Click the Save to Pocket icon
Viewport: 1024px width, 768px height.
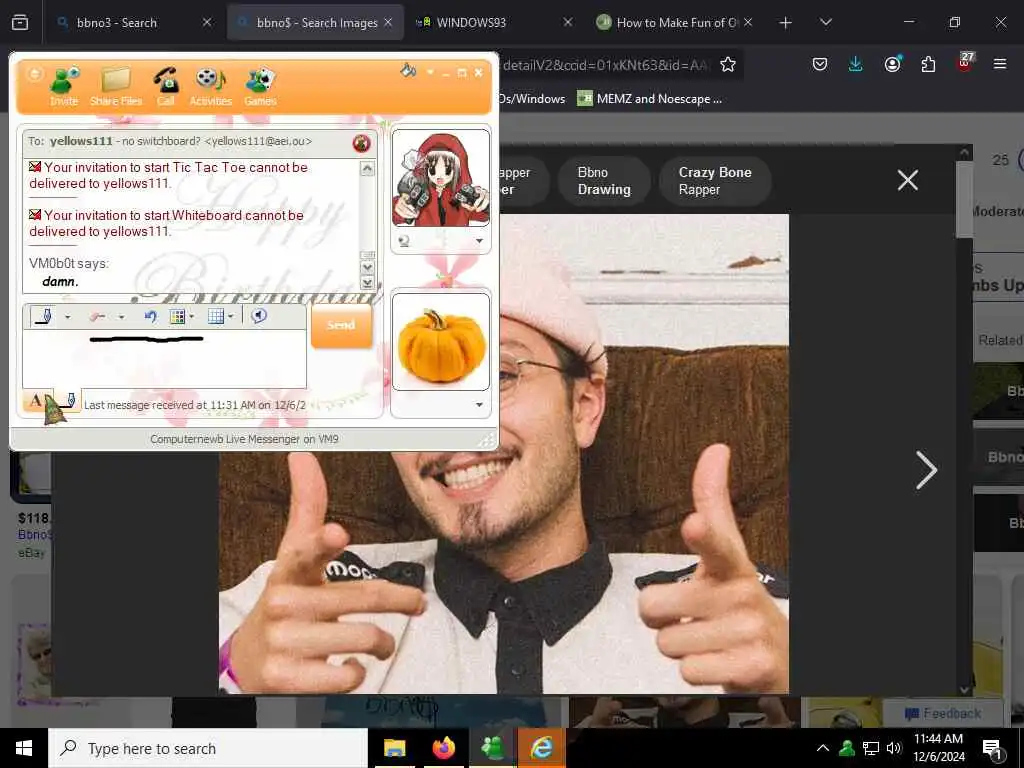tap(820, 64)
